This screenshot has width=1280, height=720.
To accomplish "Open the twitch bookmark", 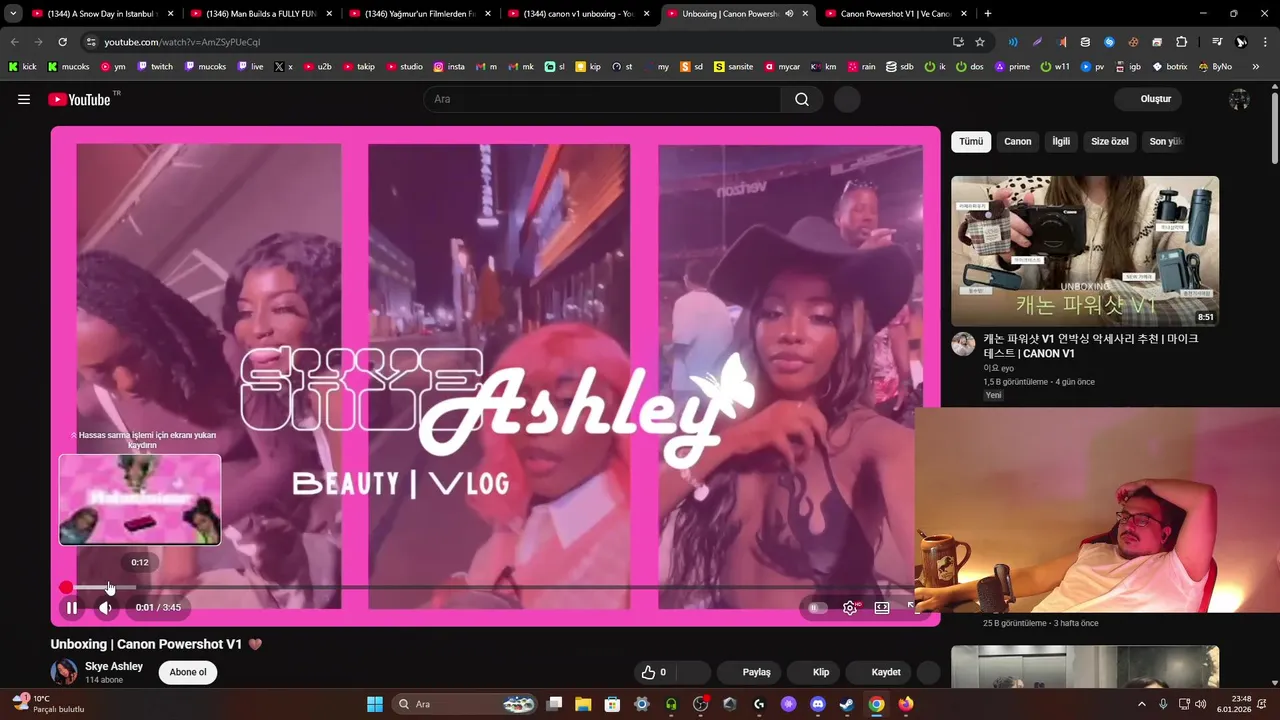I will [x=155, y=67].
